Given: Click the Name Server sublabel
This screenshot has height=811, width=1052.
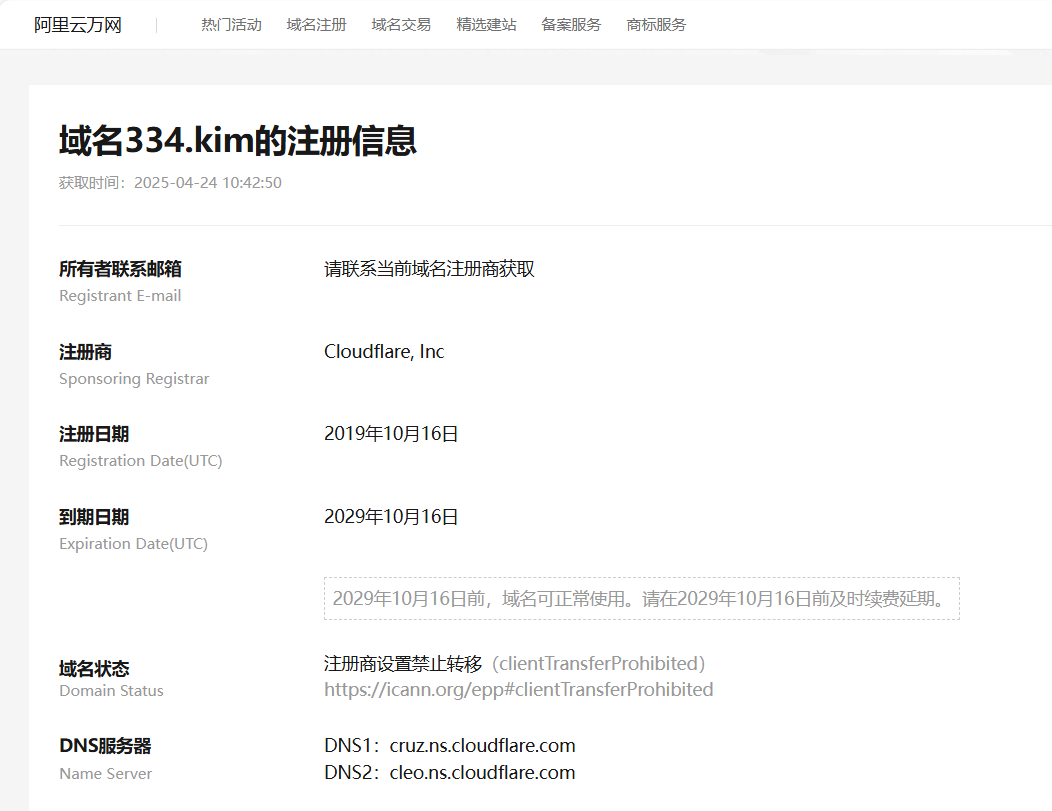Looking at the screenshot, I should [x=105, y=773].
